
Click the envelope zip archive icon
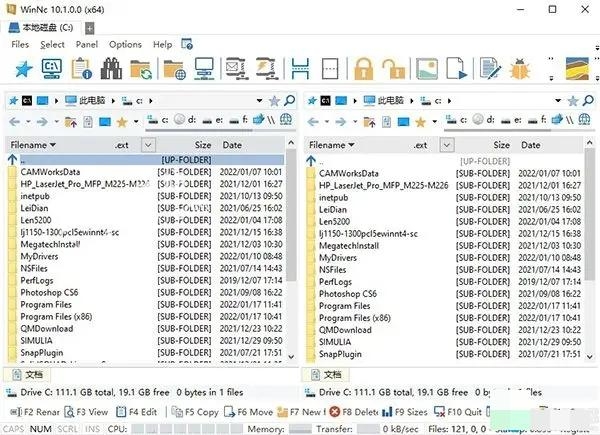point(237,69)
